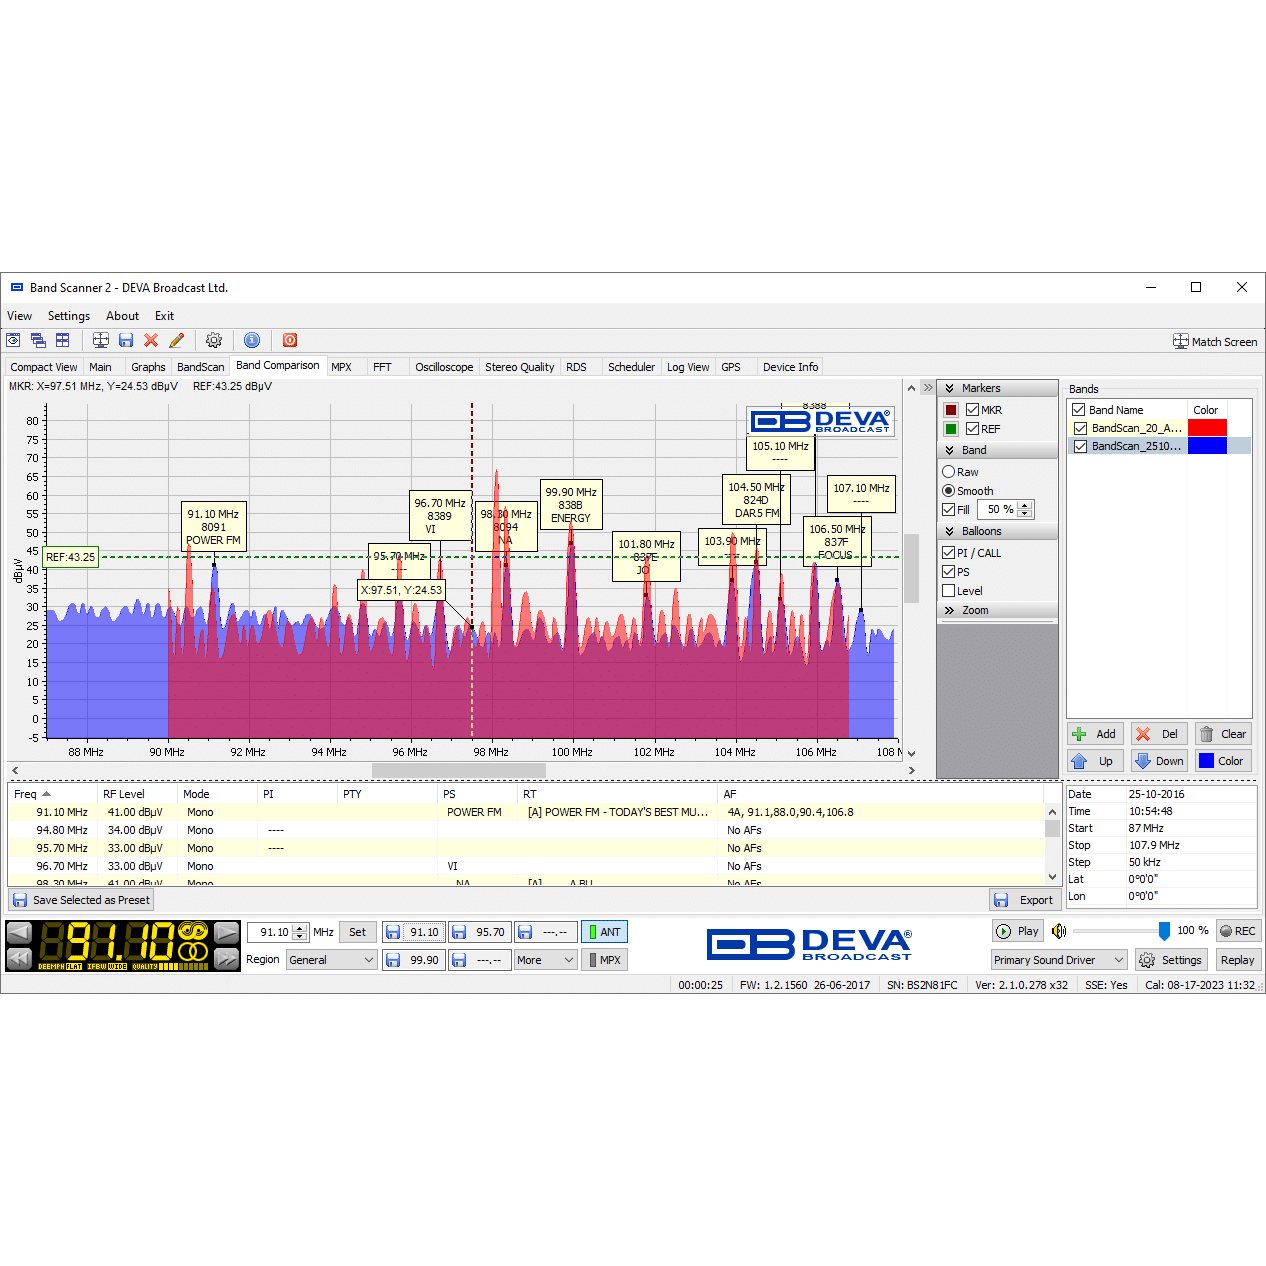Click the Export button
This screenshot has height=1266, width=1266.
click(1025, 900)
